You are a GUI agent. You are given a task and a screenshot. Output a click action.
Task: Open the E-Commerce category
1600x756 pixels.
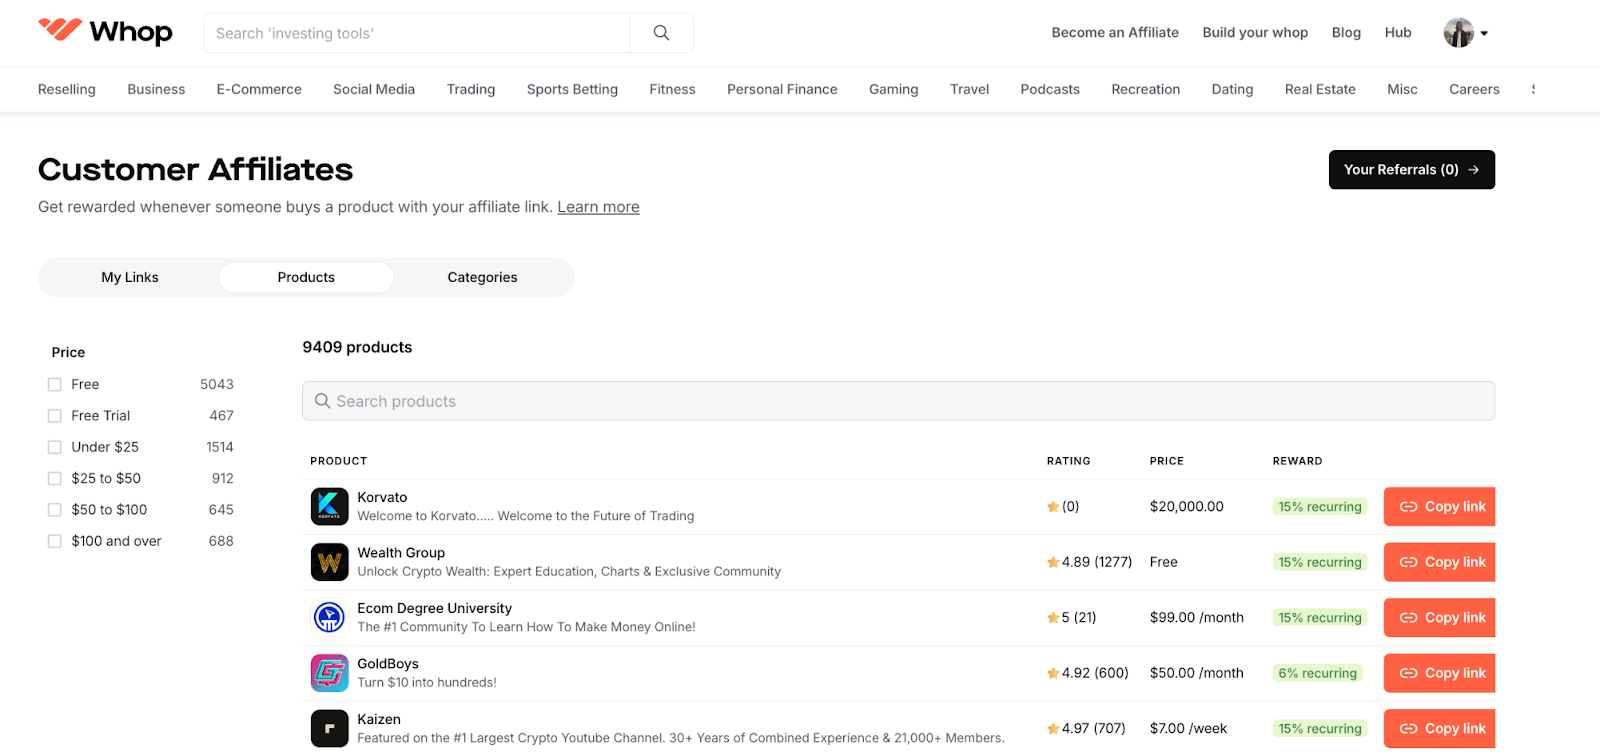(259, 89)
